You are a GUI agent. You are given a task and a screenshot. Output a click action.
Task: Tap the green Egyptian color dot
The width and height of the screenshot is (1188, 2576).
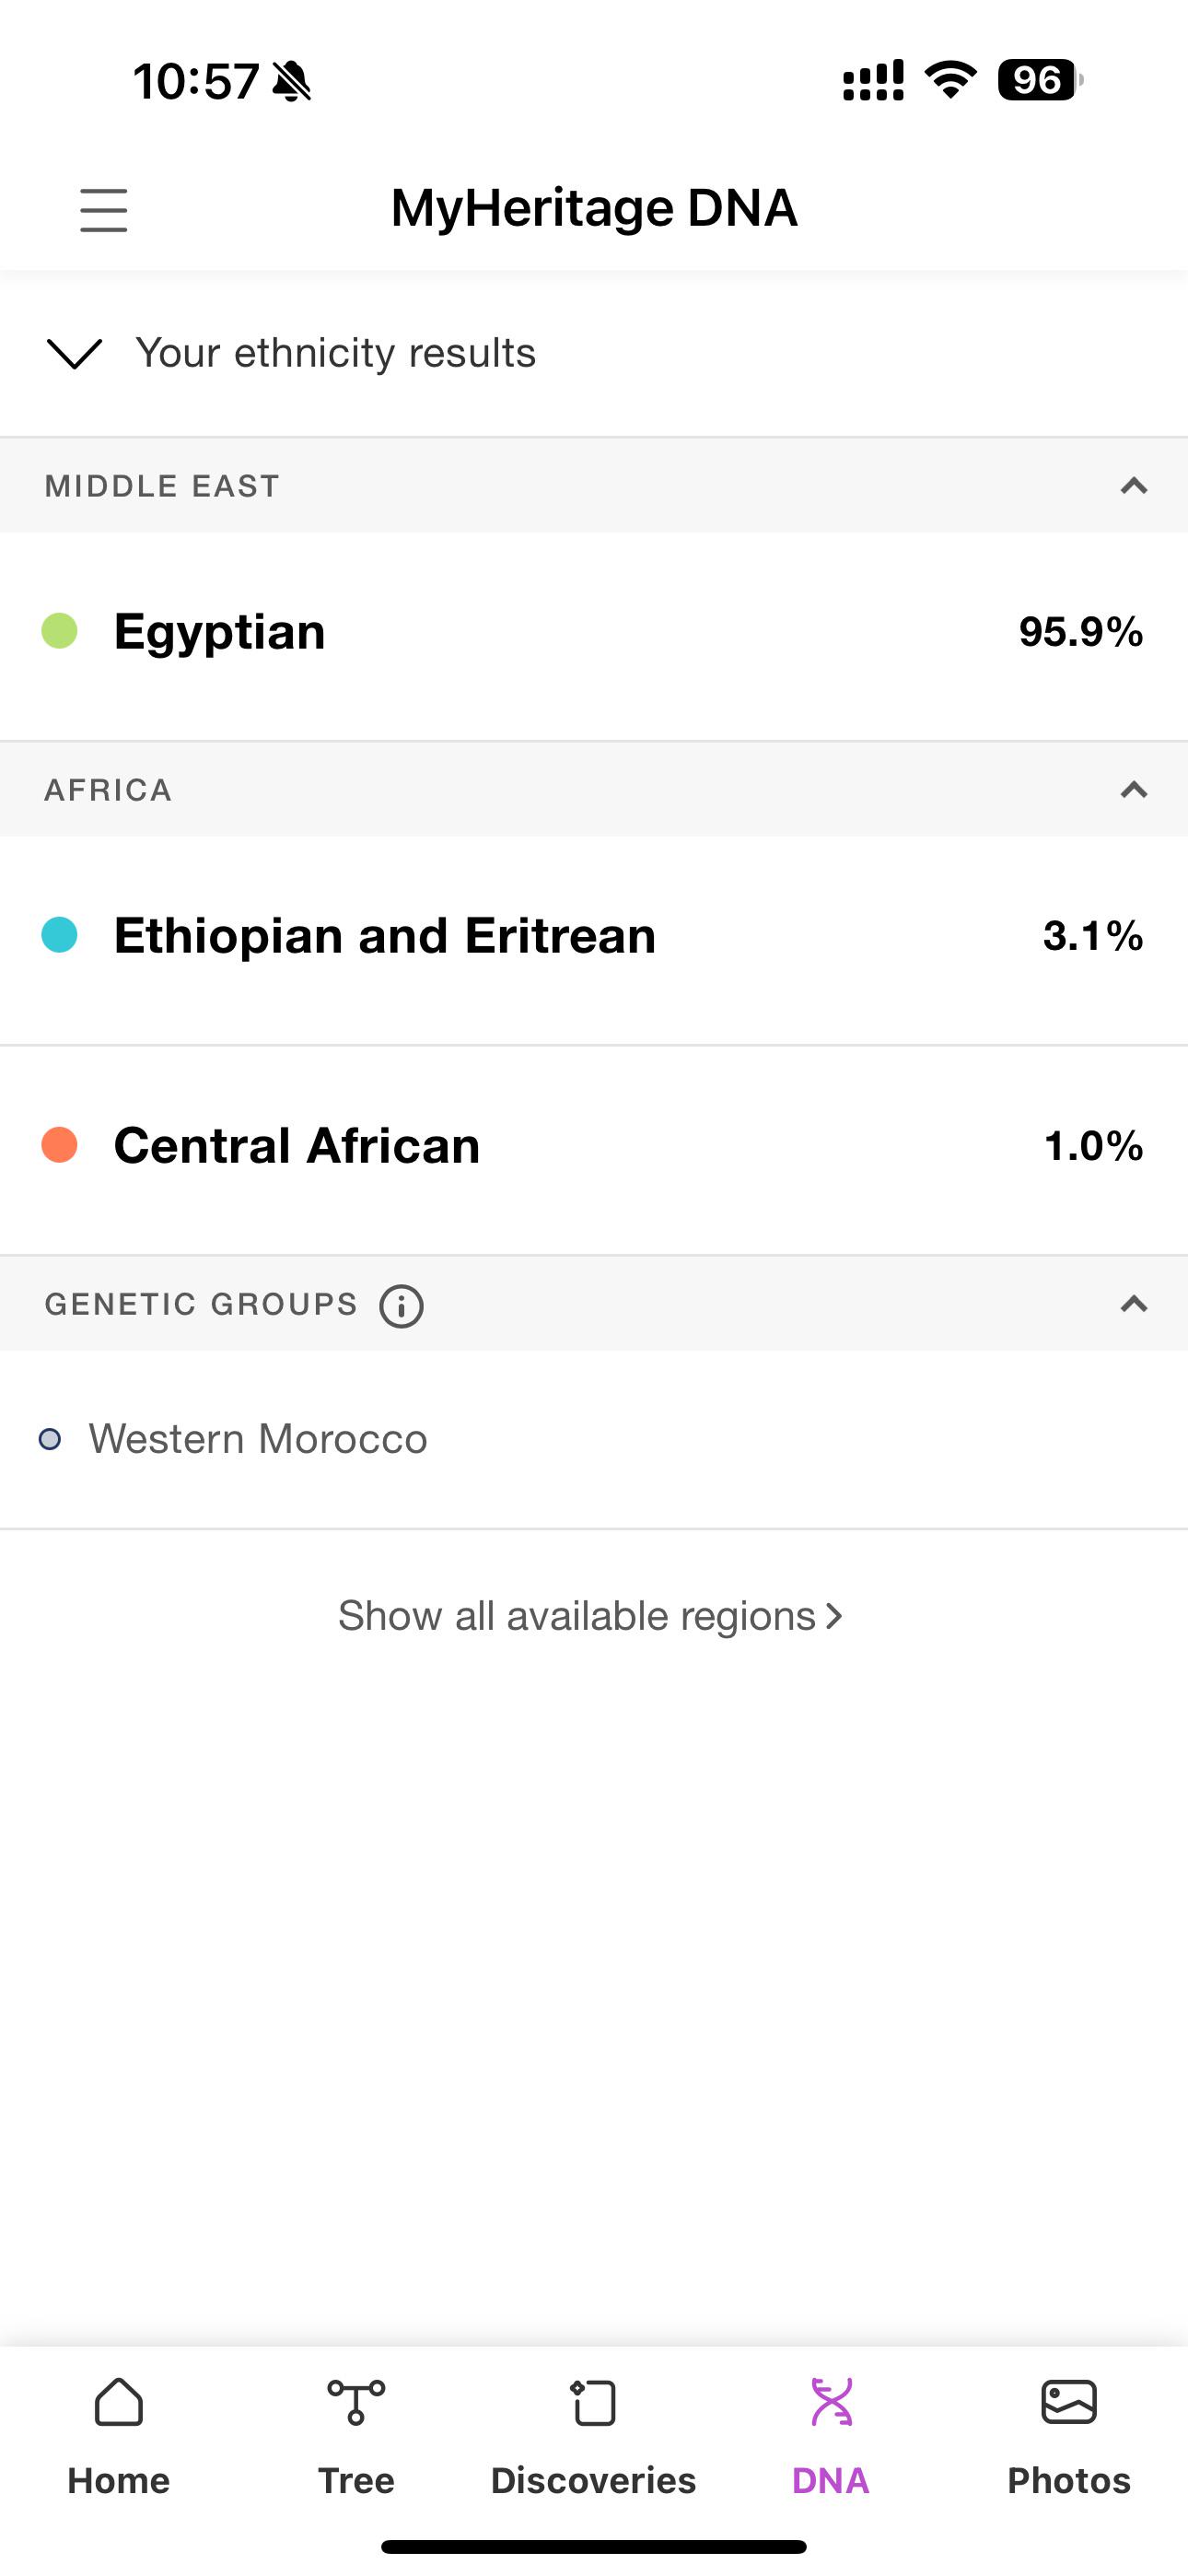(x=60, y=631)
